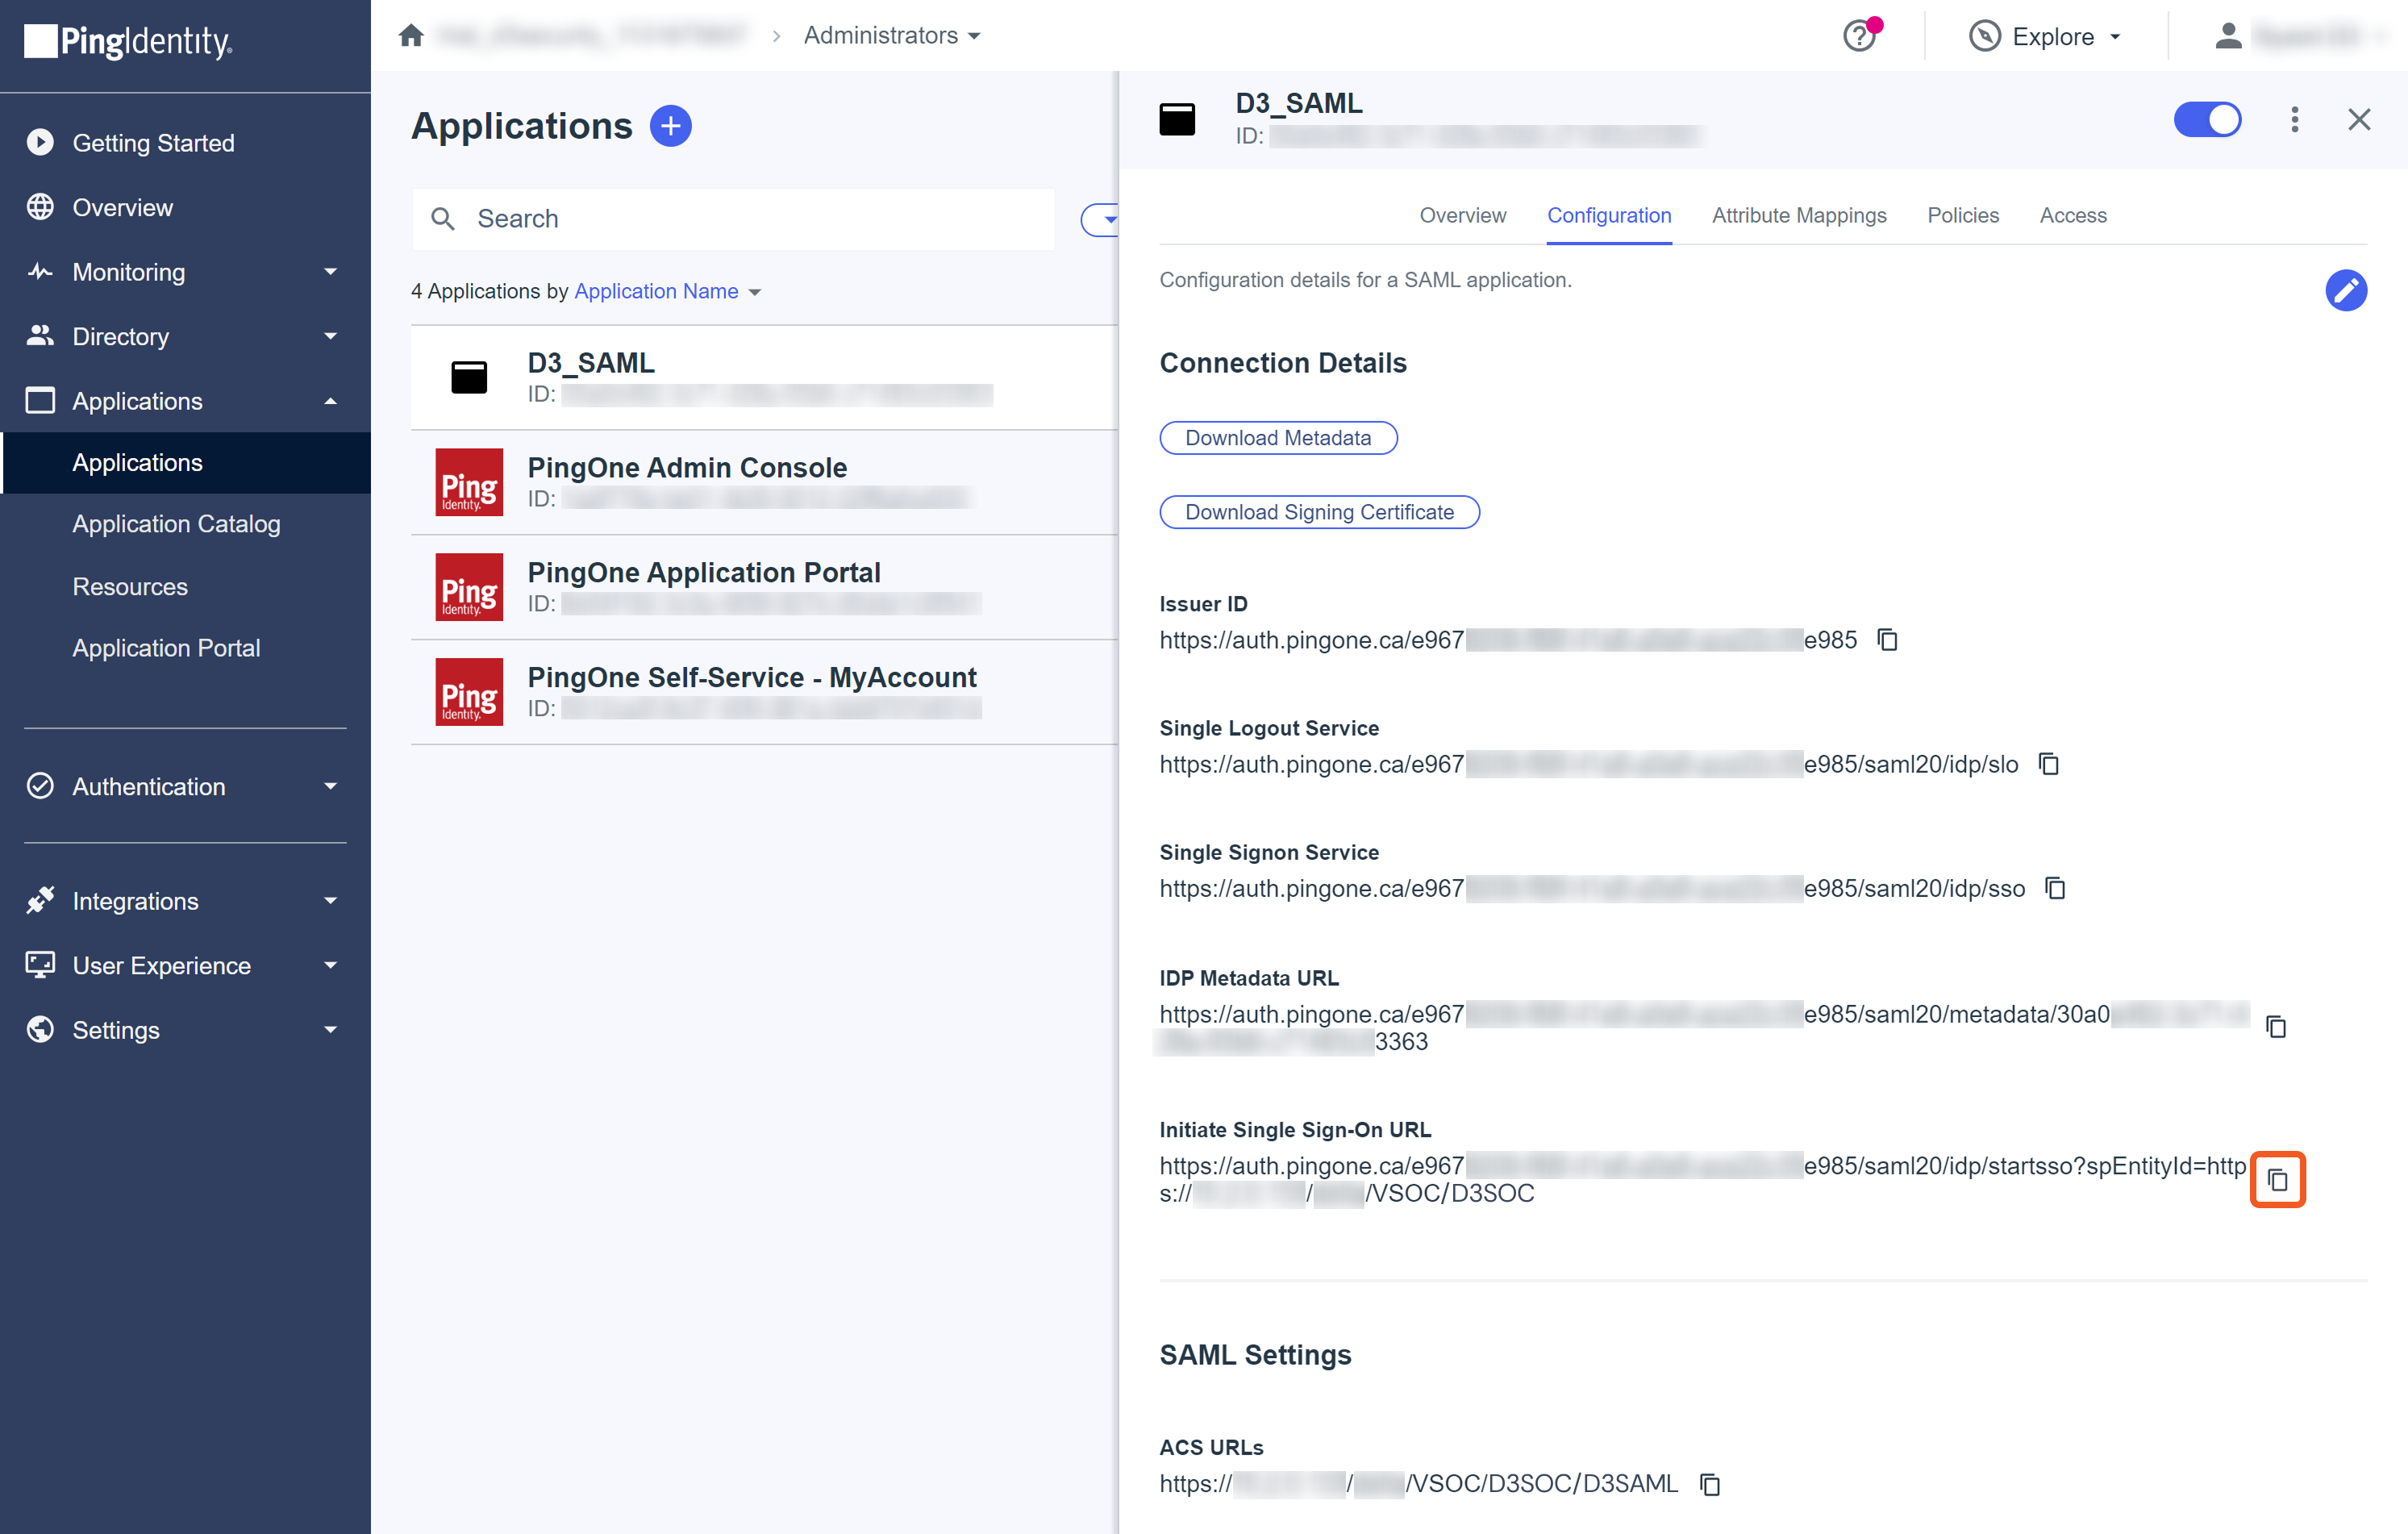Open the Policies tab
Screen dimensions: 2408x1534
1962,216
